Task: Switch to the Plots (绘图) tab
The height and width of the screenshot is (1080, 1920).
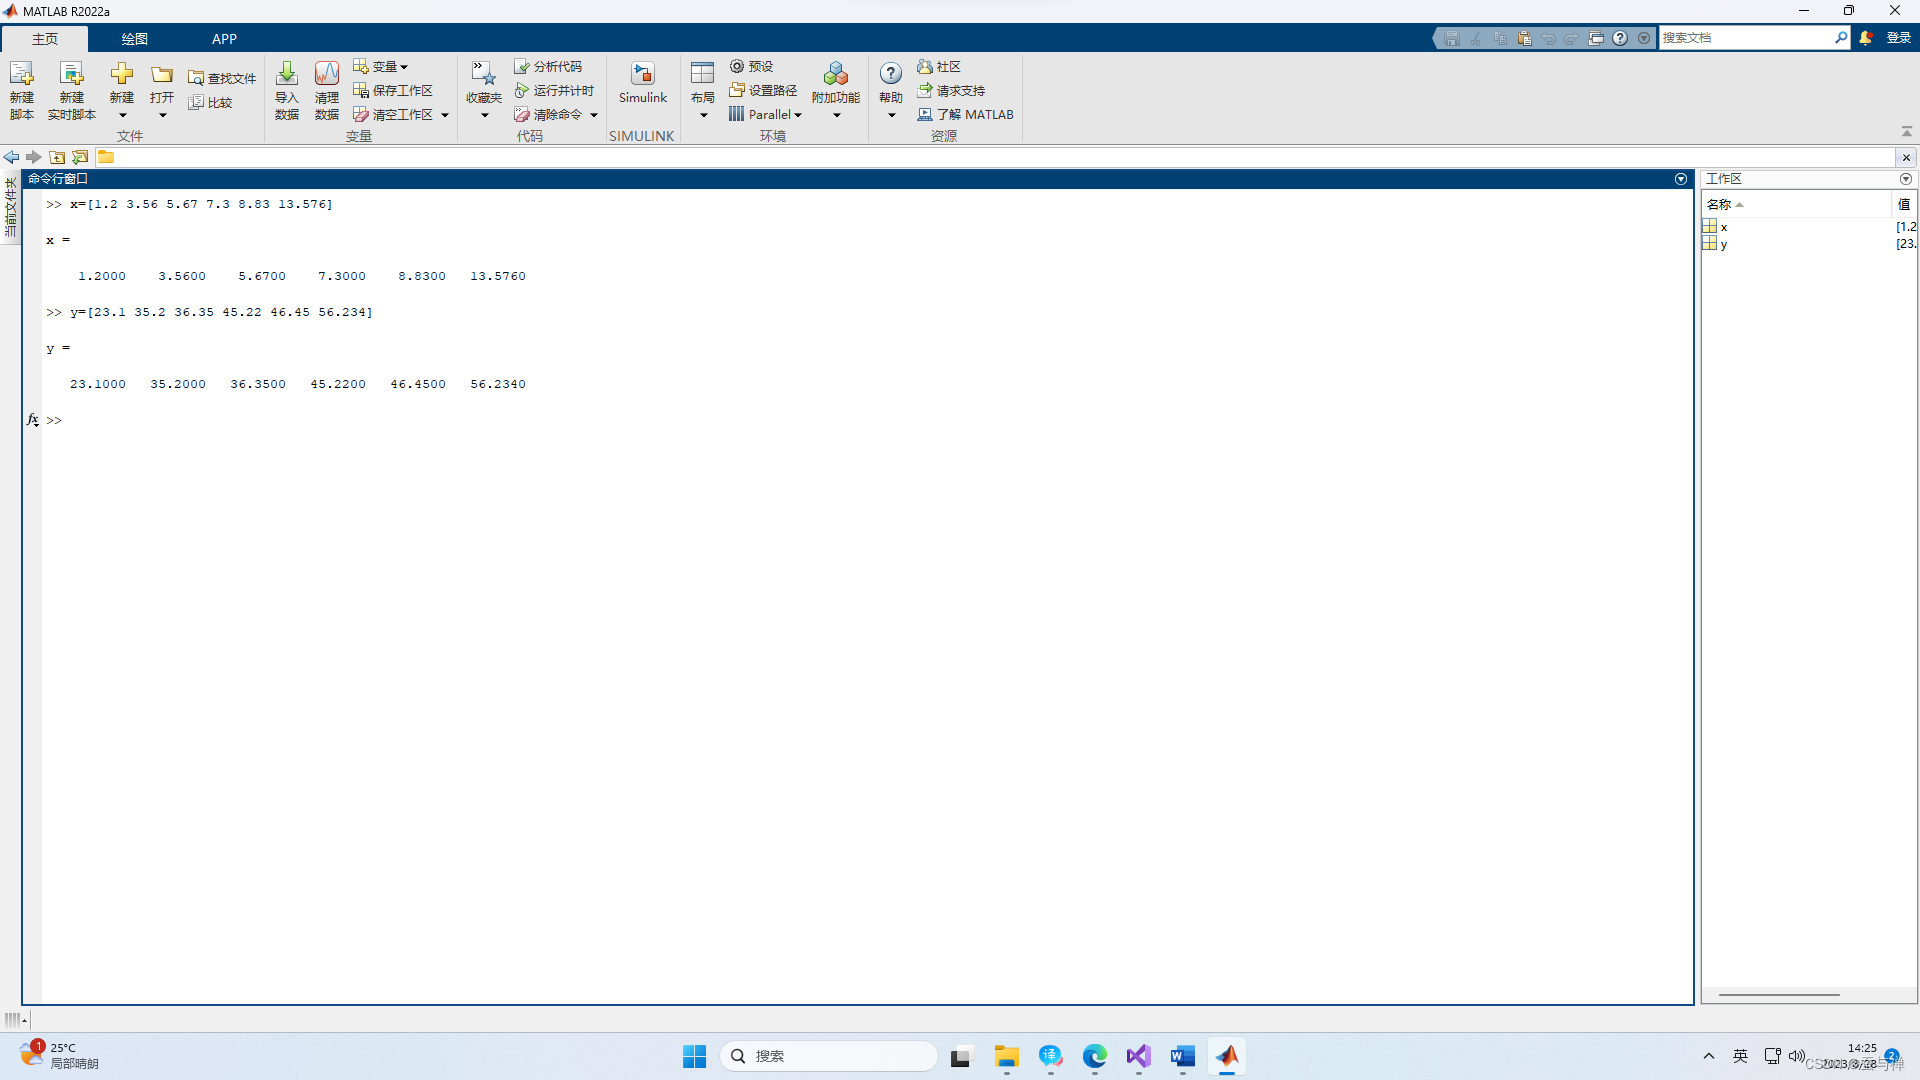Action: [134, 39]
